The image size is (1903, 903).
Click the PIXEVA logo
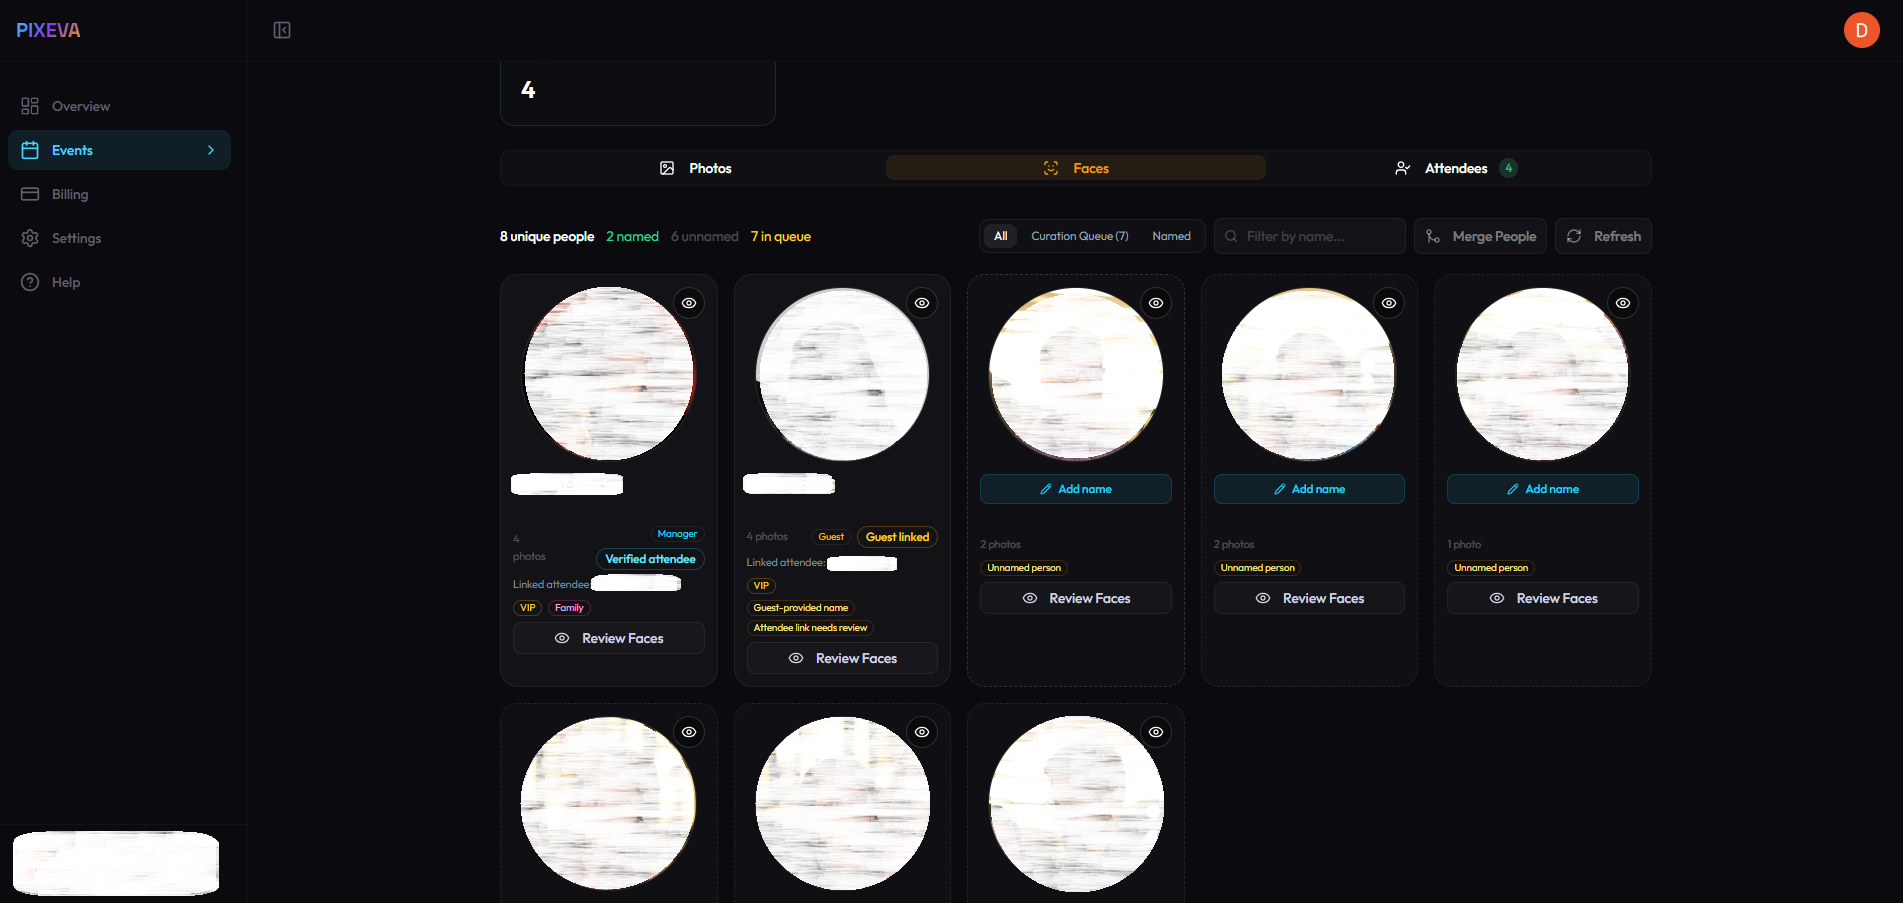point(47,30)
